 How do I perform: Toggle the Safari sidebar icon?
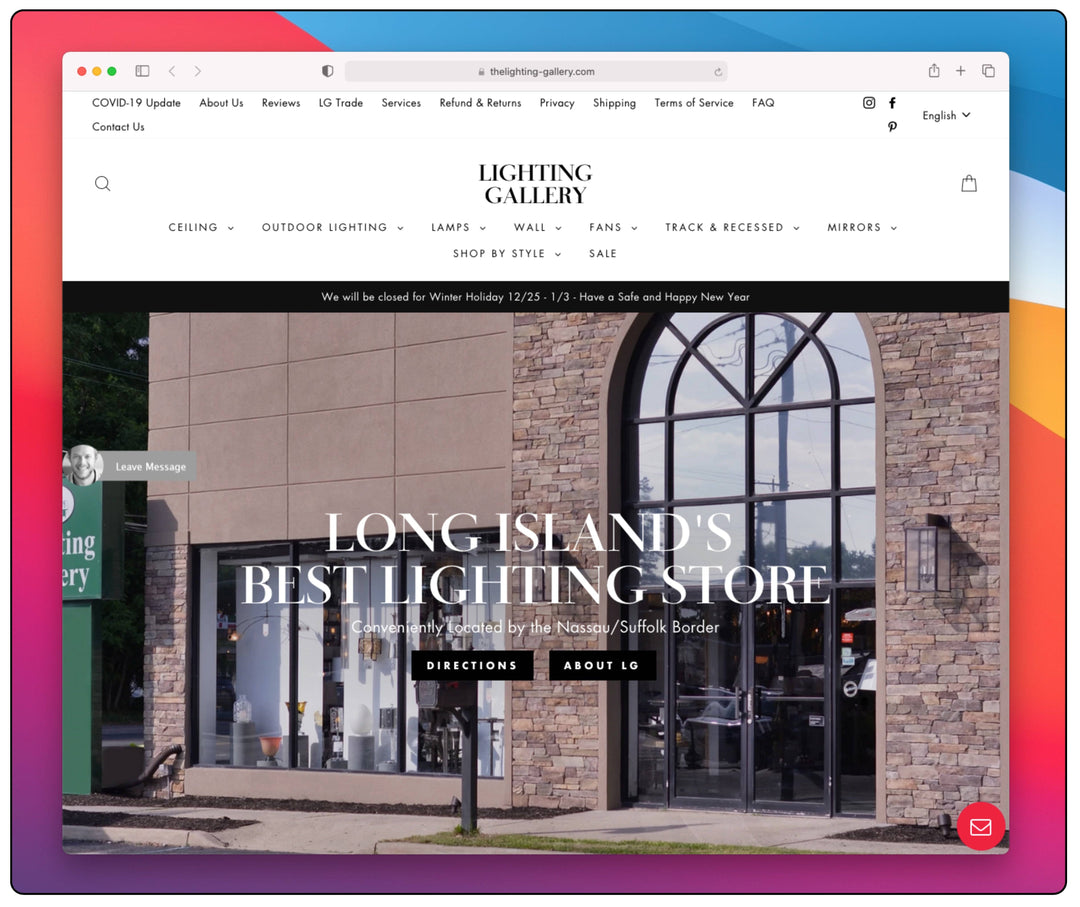coord(142,71)
